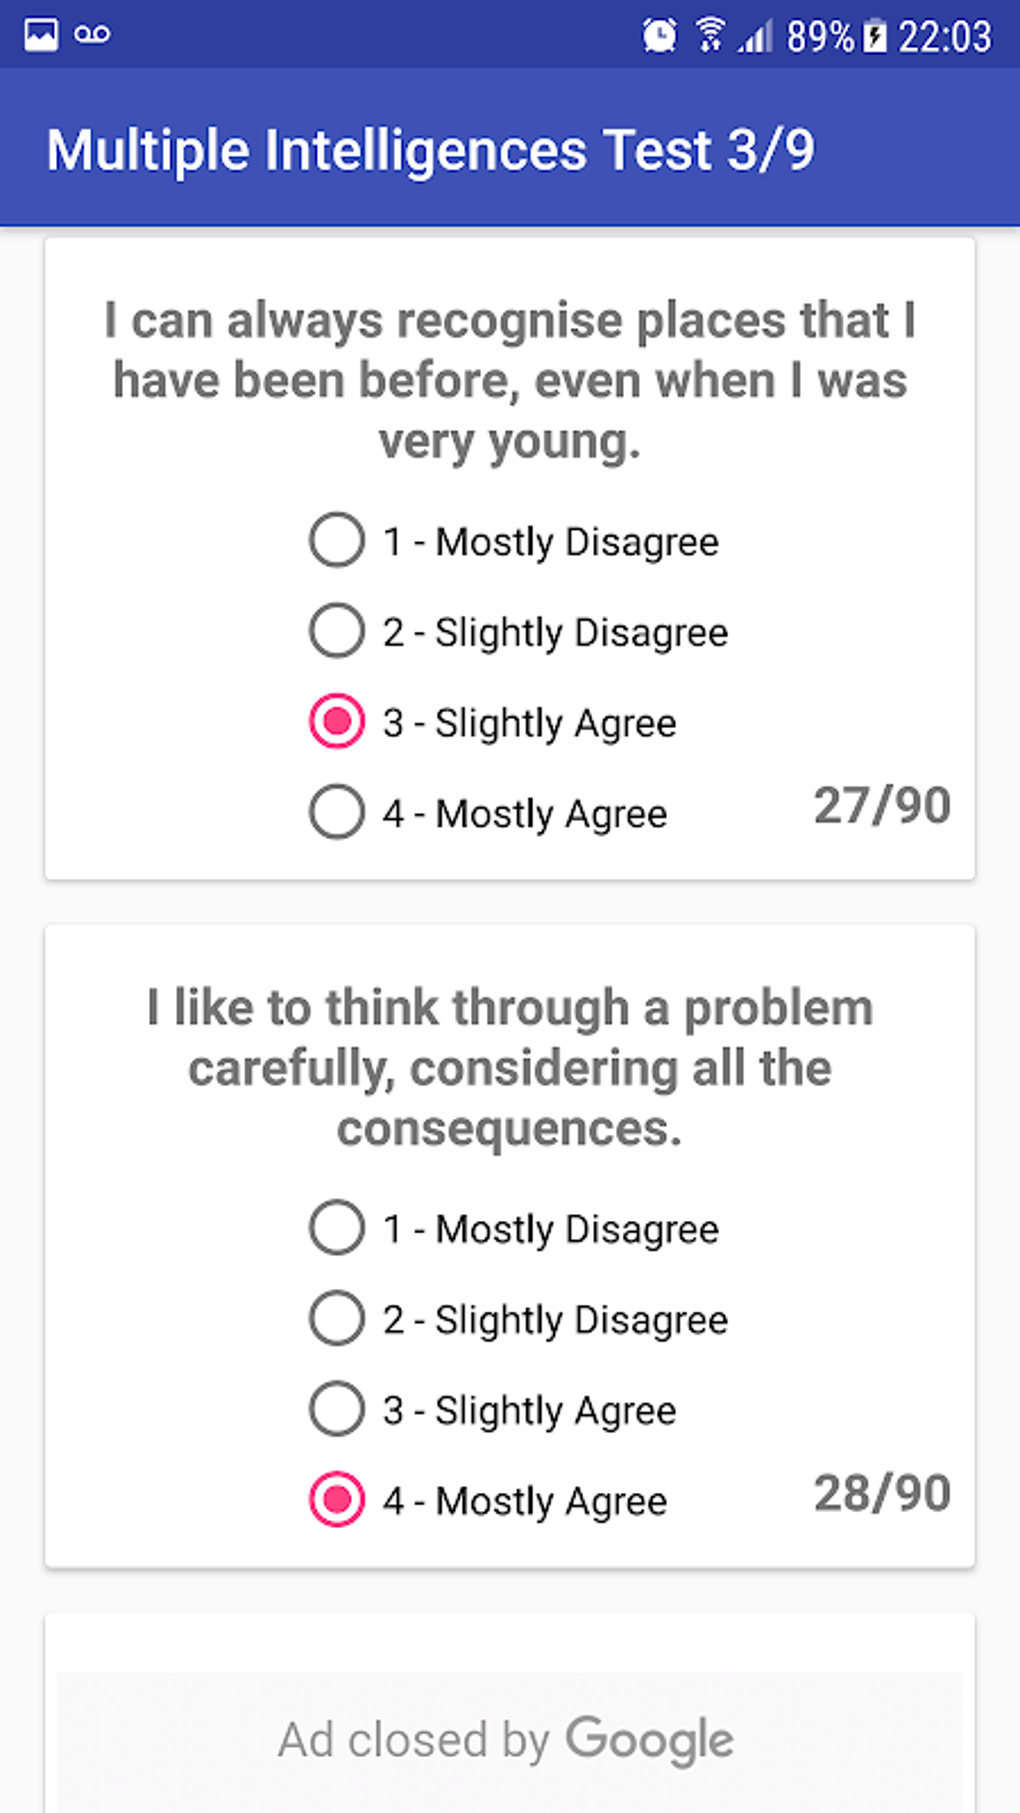Pick Mostly Agree for think through problem question

point(337,1500)
